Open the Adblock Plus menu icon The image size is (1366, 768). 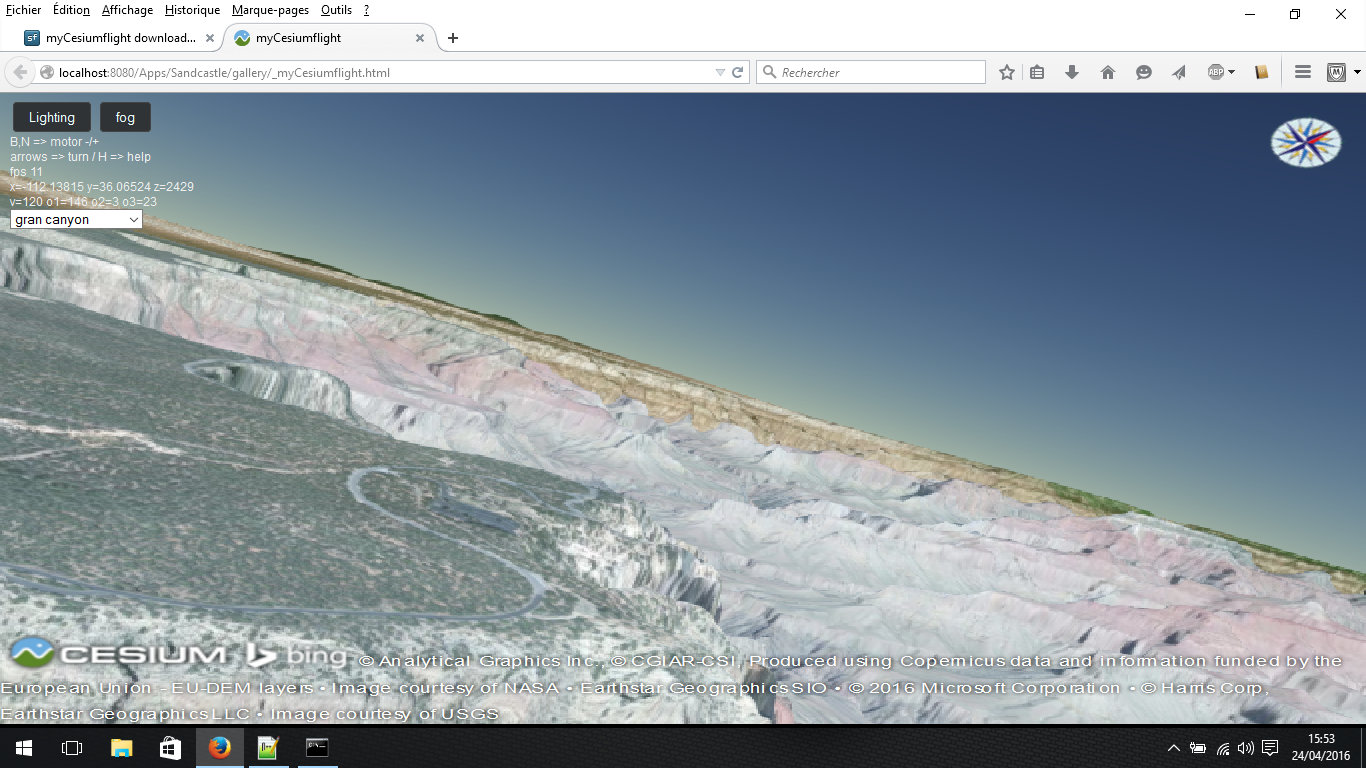1216,71
